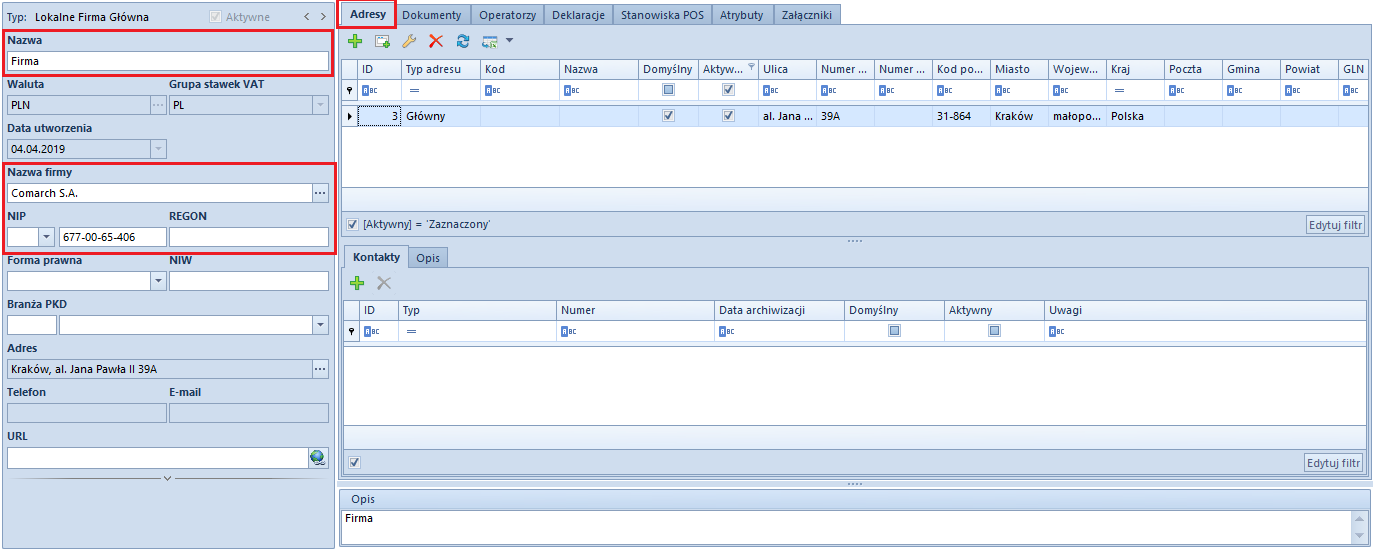
Task: Toggle contacts Domyślny filter checkbox
Action: [894, 331]
